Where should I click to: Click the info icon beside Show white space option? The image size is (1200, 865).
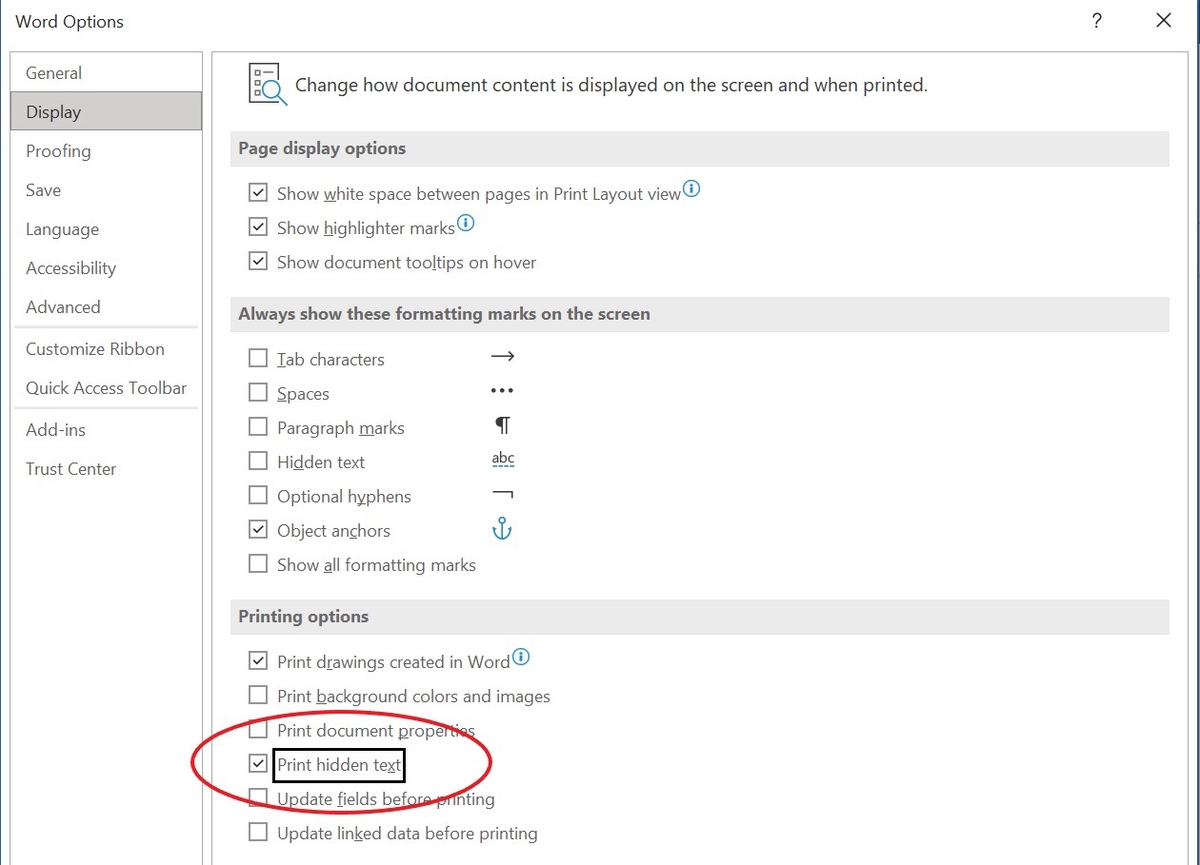pyautogui.click(x=692, y=187)
